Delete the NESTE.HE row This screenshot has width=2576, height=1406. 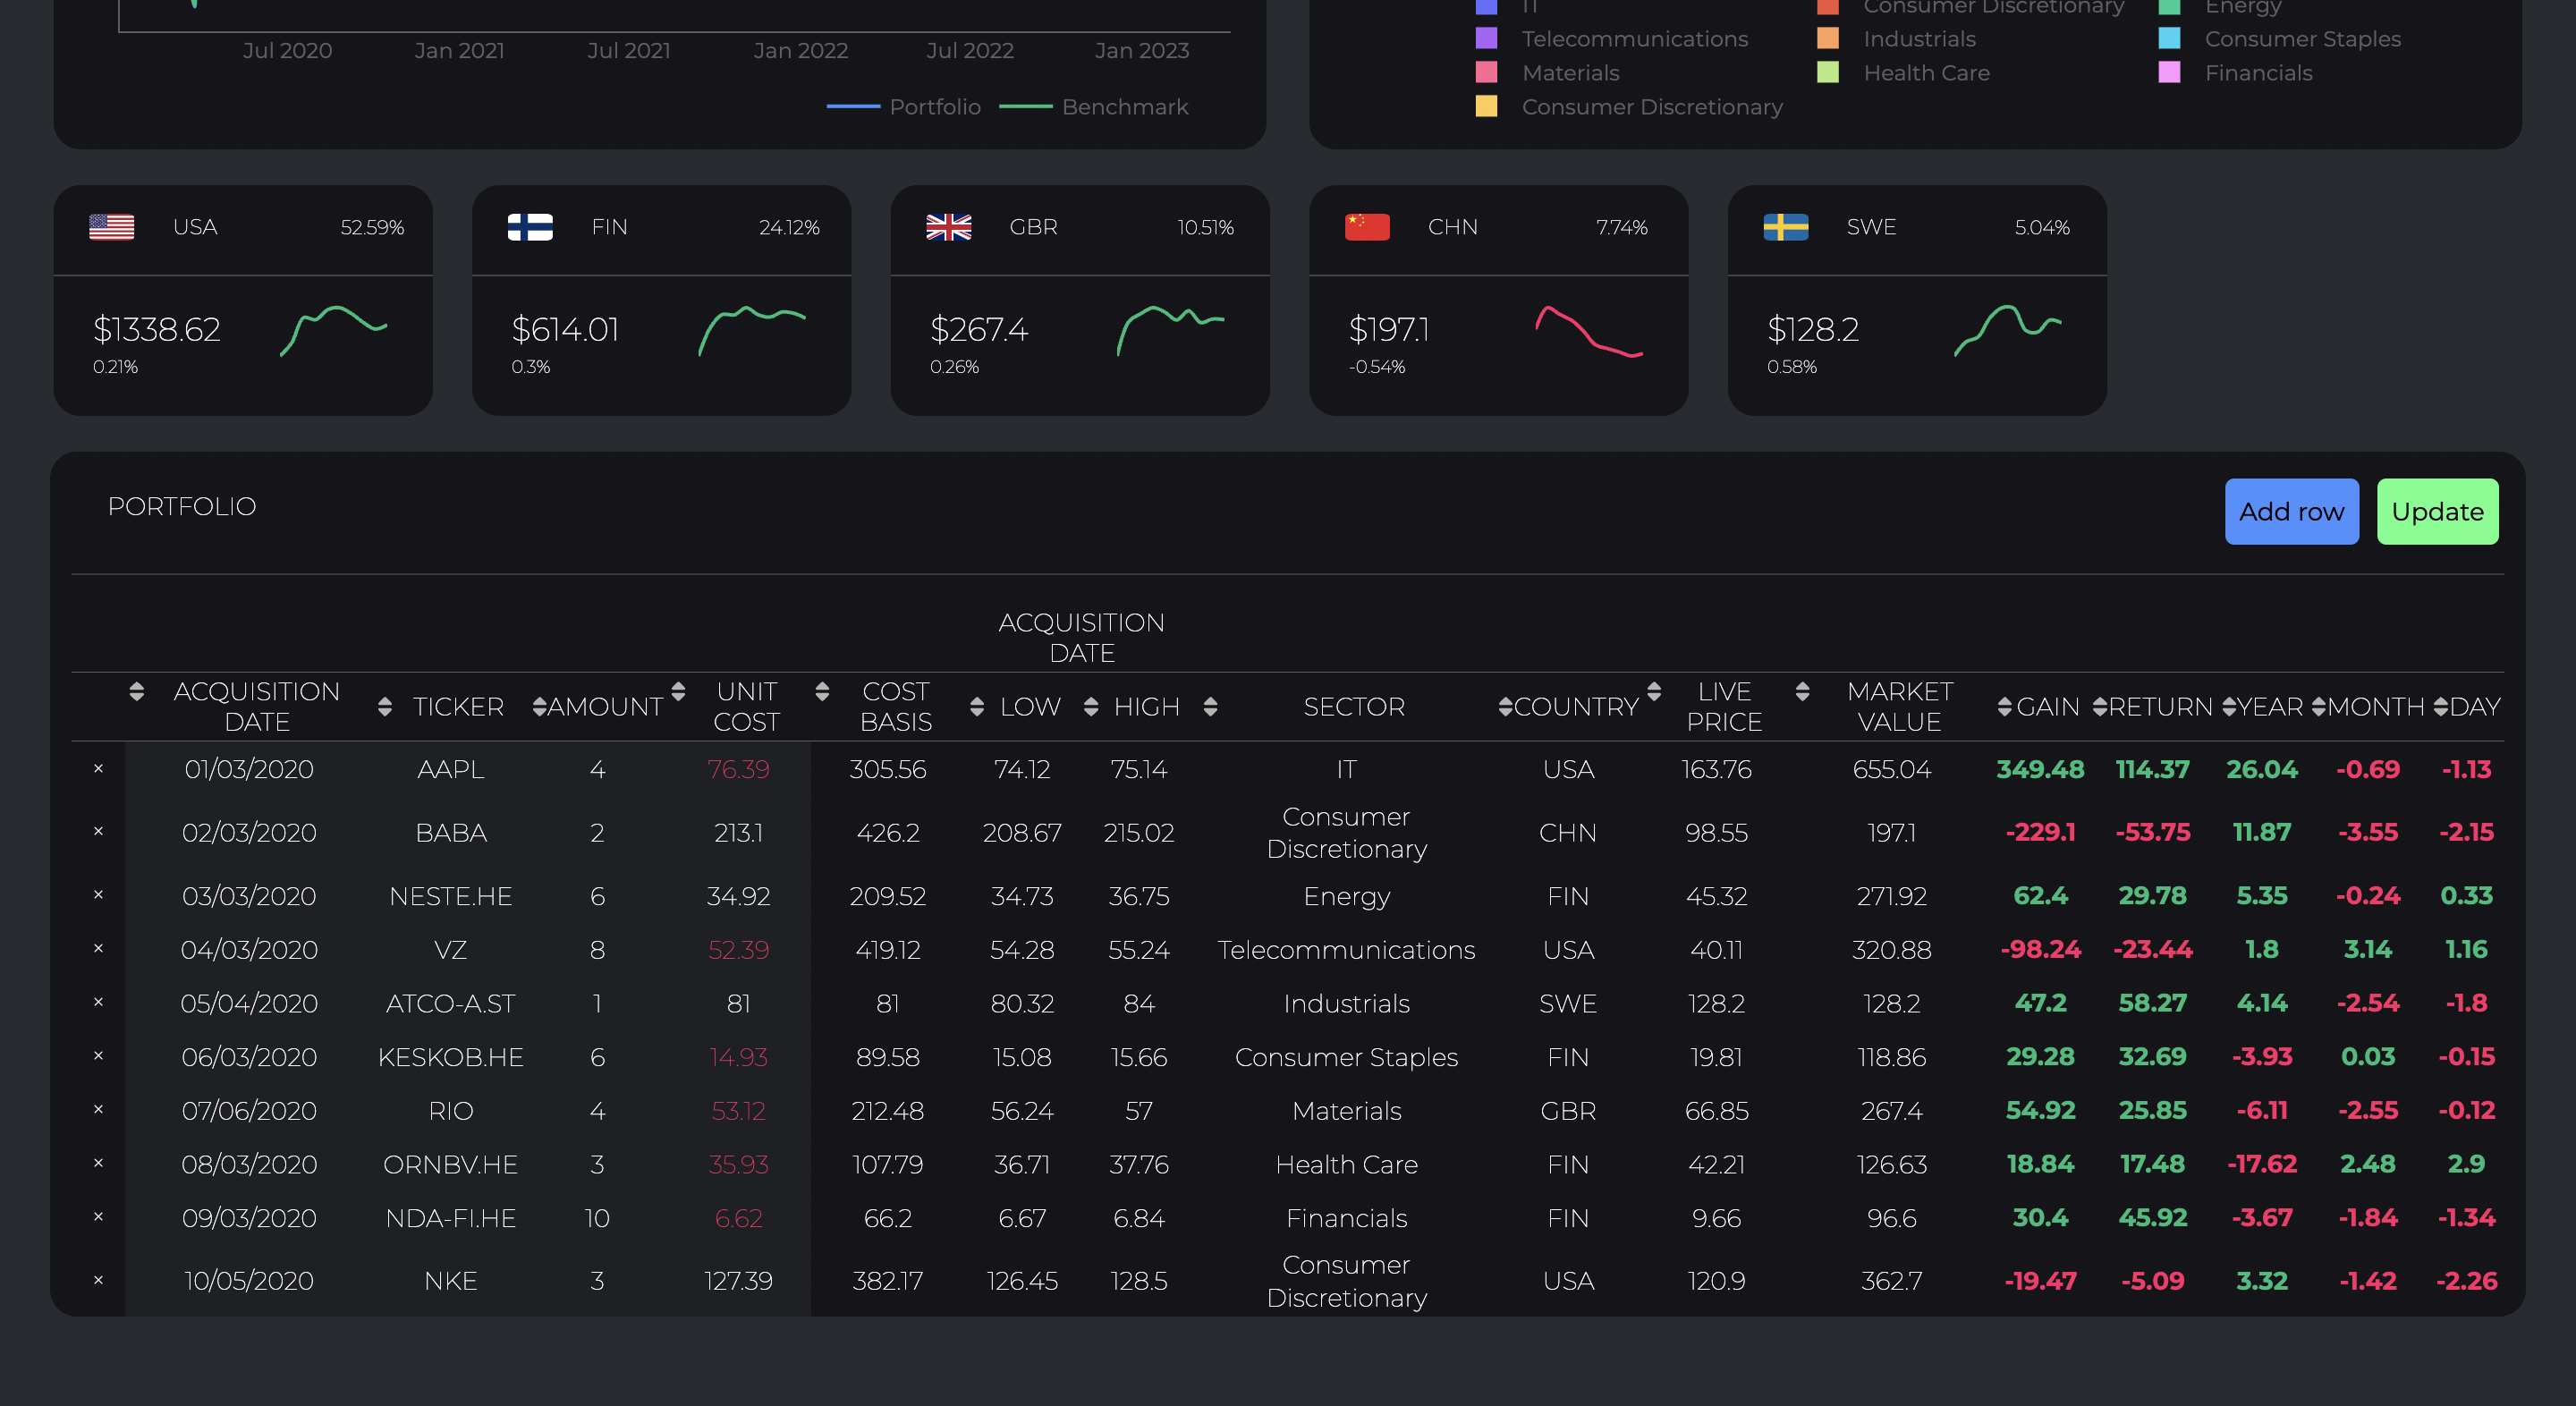tap(98, 894)
